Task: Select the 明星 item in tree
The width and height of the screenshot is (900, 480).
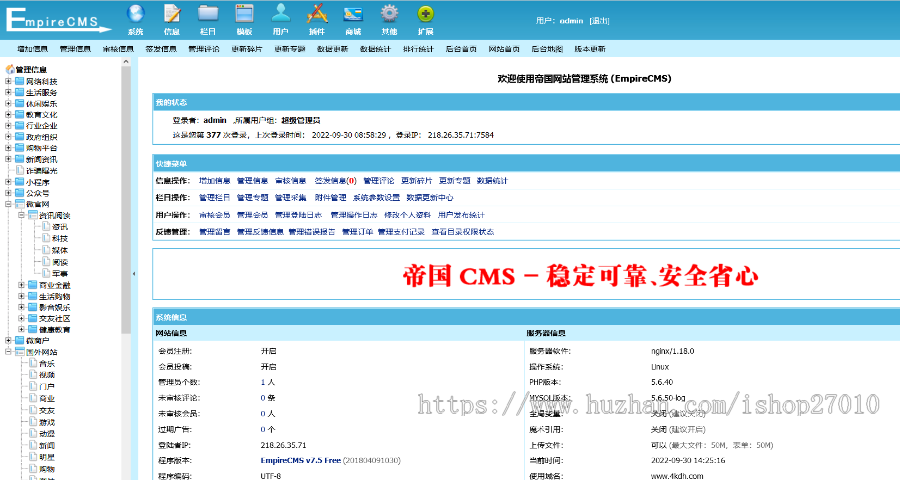Action: (47, 457)
